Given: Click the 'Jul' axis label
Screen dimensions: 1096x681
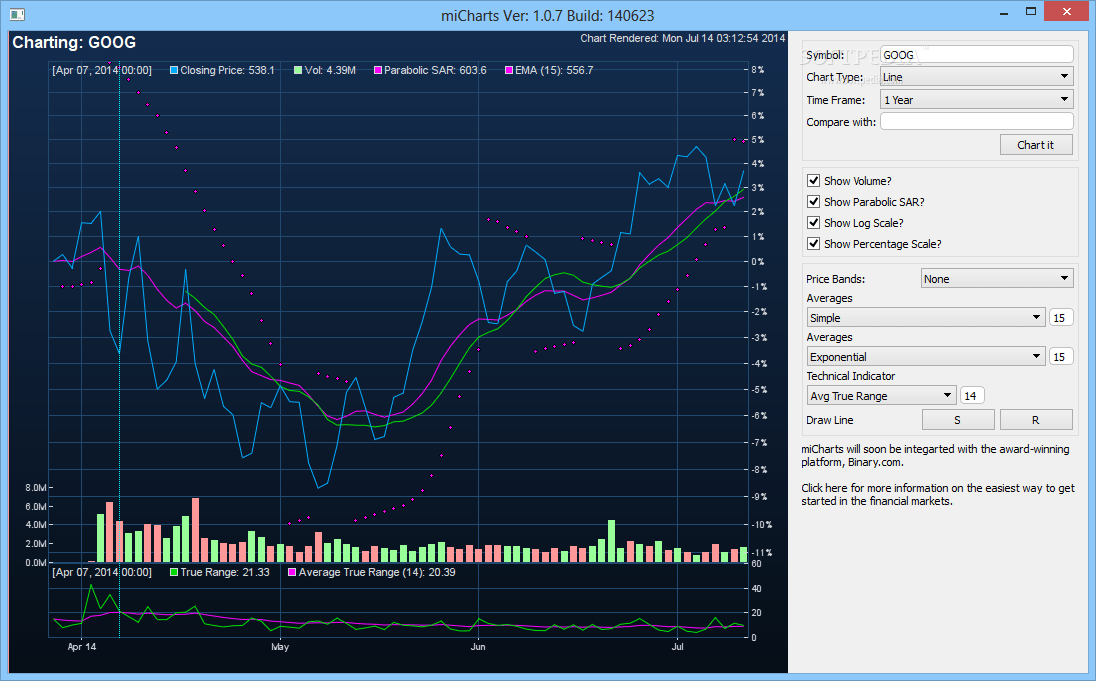Looking at the screenshot, I should [x=677, y=647].
